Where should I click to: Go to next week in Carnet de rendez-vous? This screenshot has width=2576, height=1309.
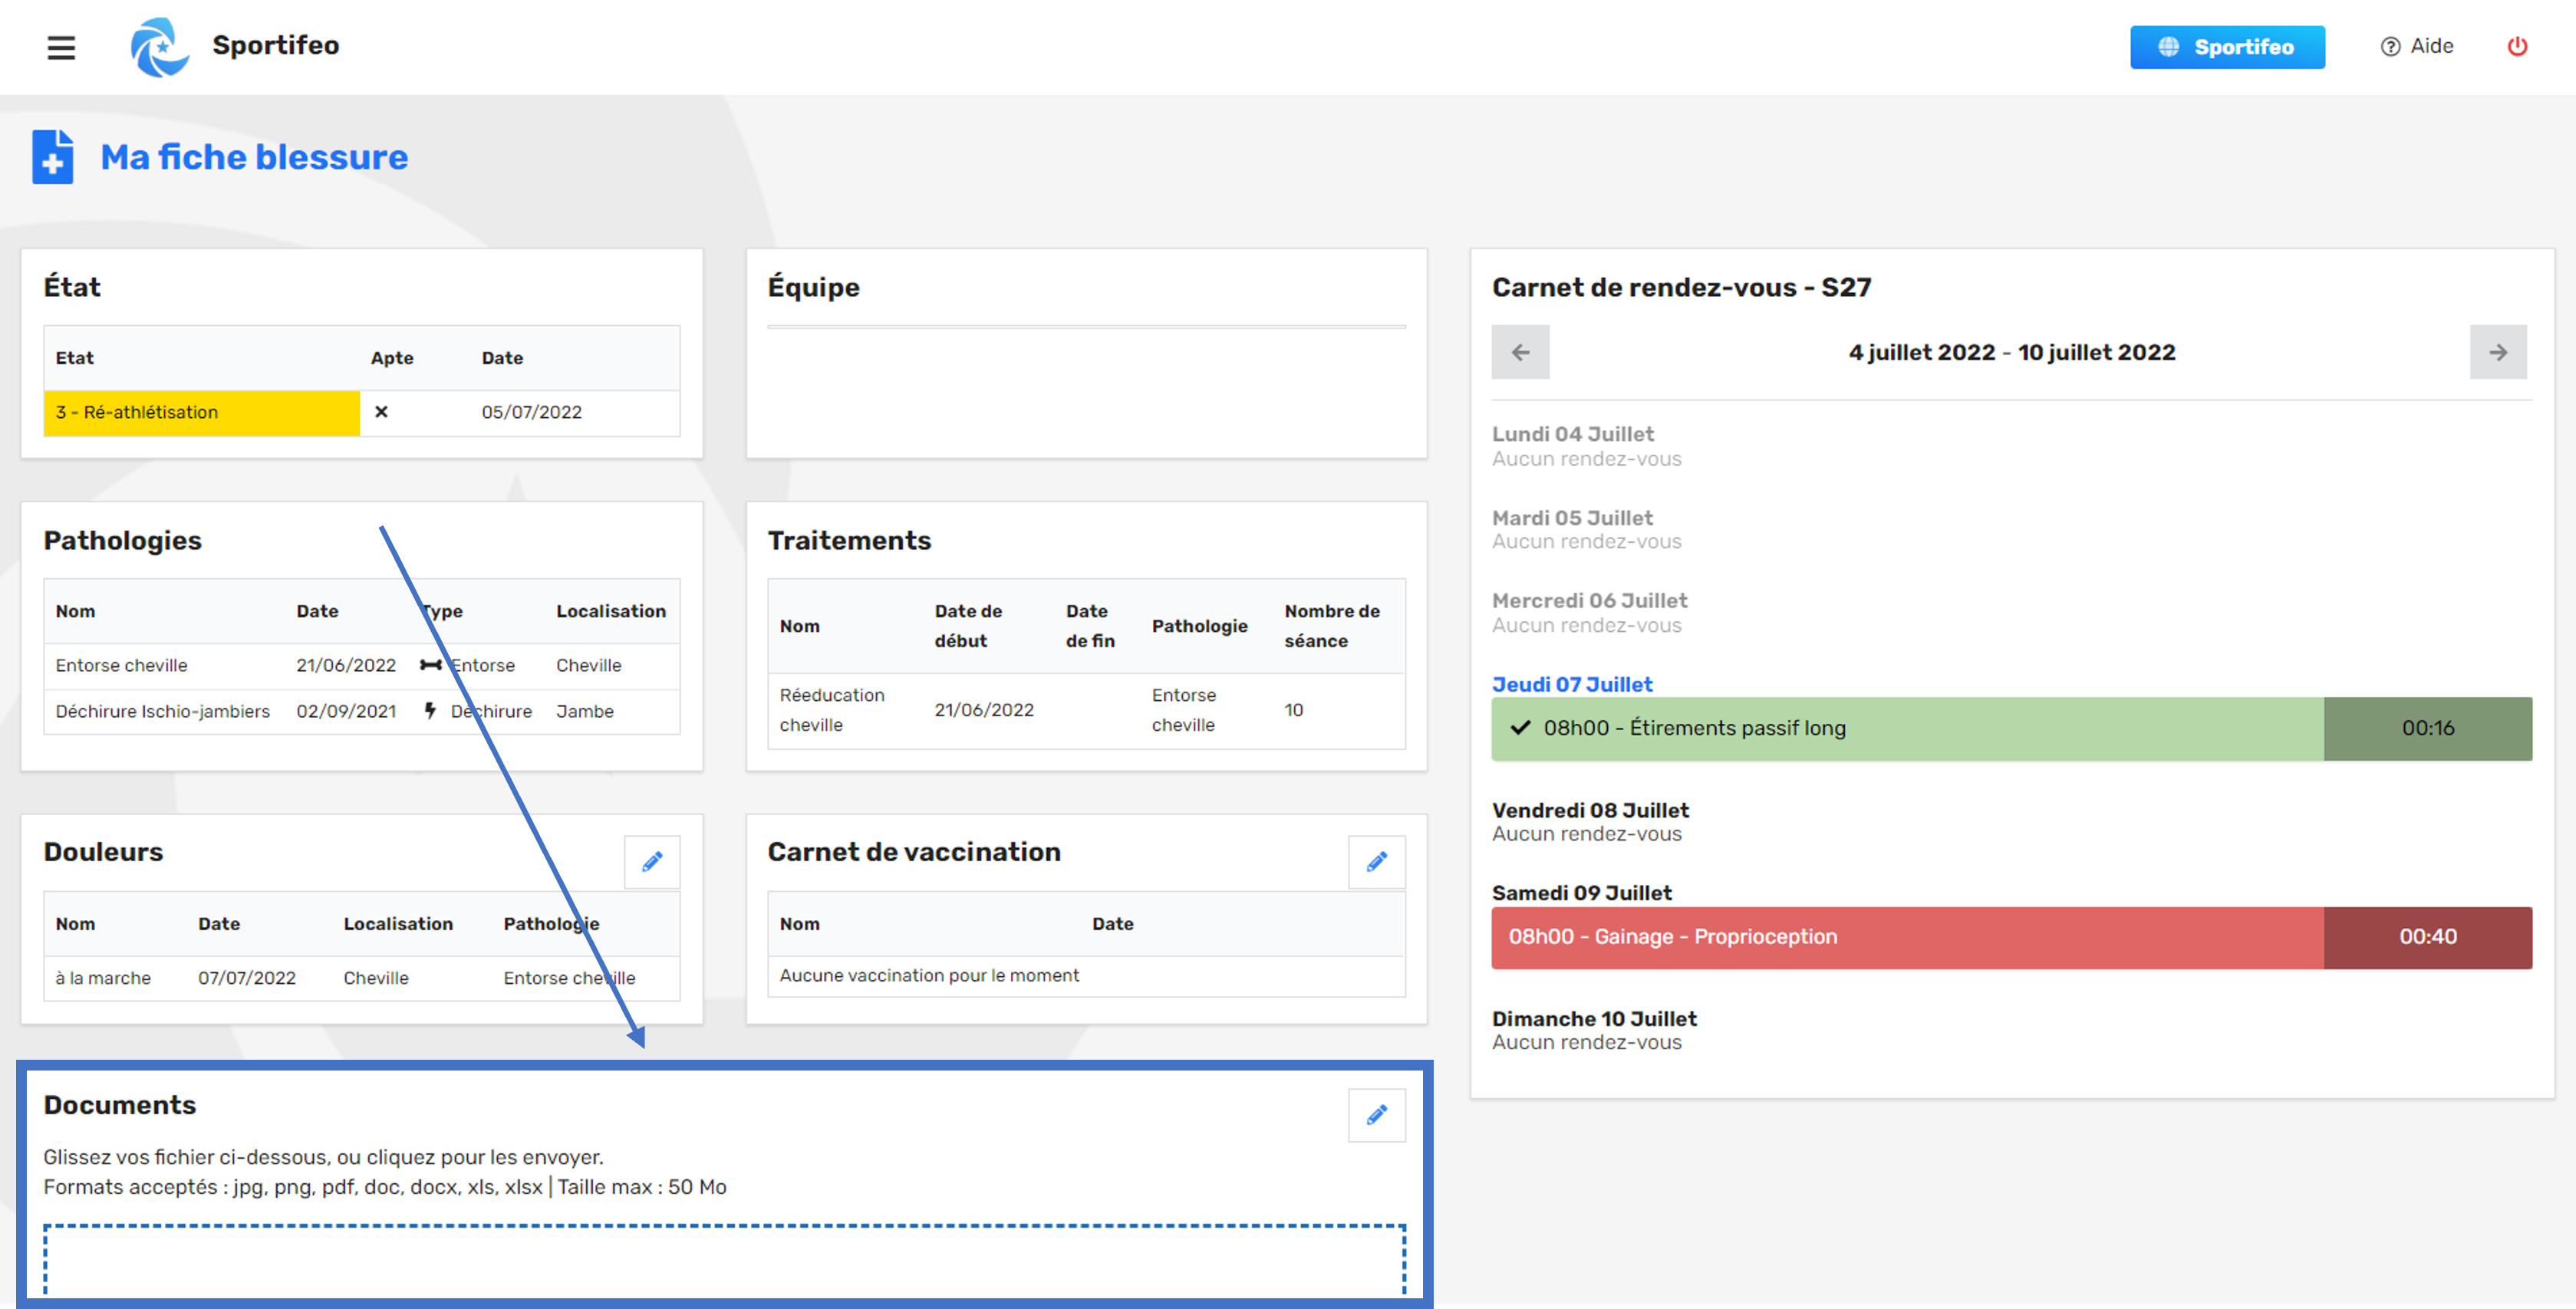[x=2497, y=352]
